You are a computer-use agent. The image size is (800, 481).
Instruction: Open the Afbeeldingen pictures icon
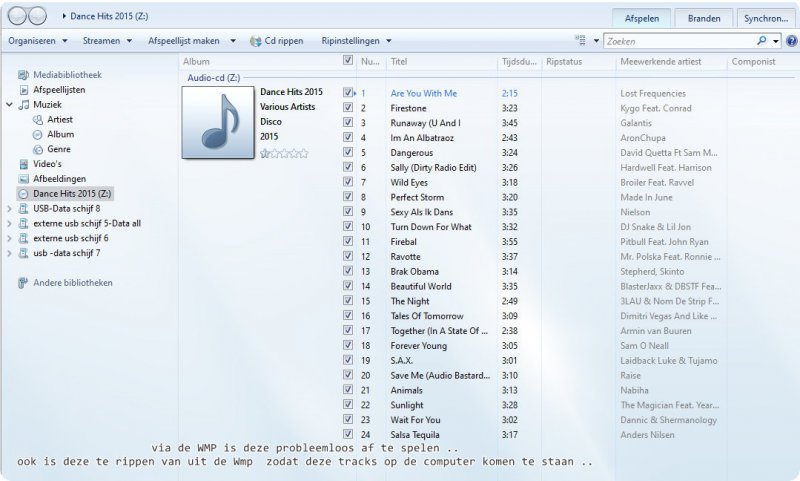point(24,179)
